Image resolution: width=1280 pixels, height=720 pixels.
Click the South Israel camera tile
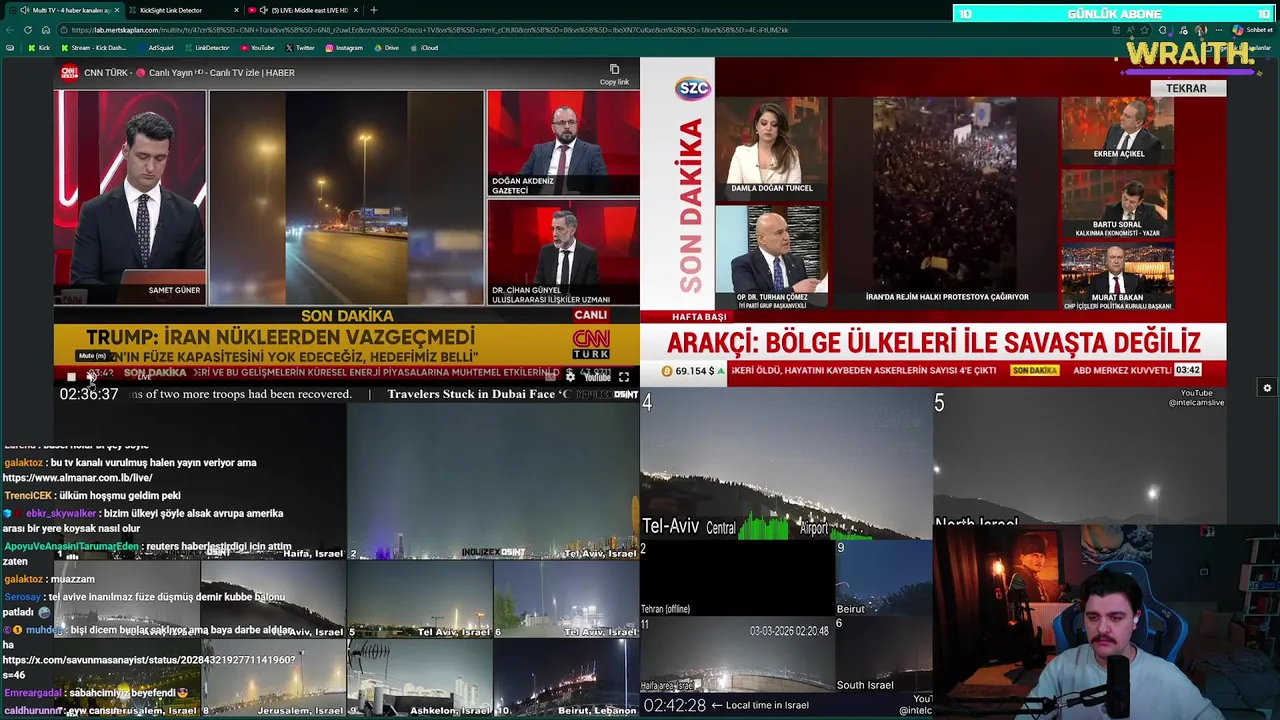click(884, 654)
